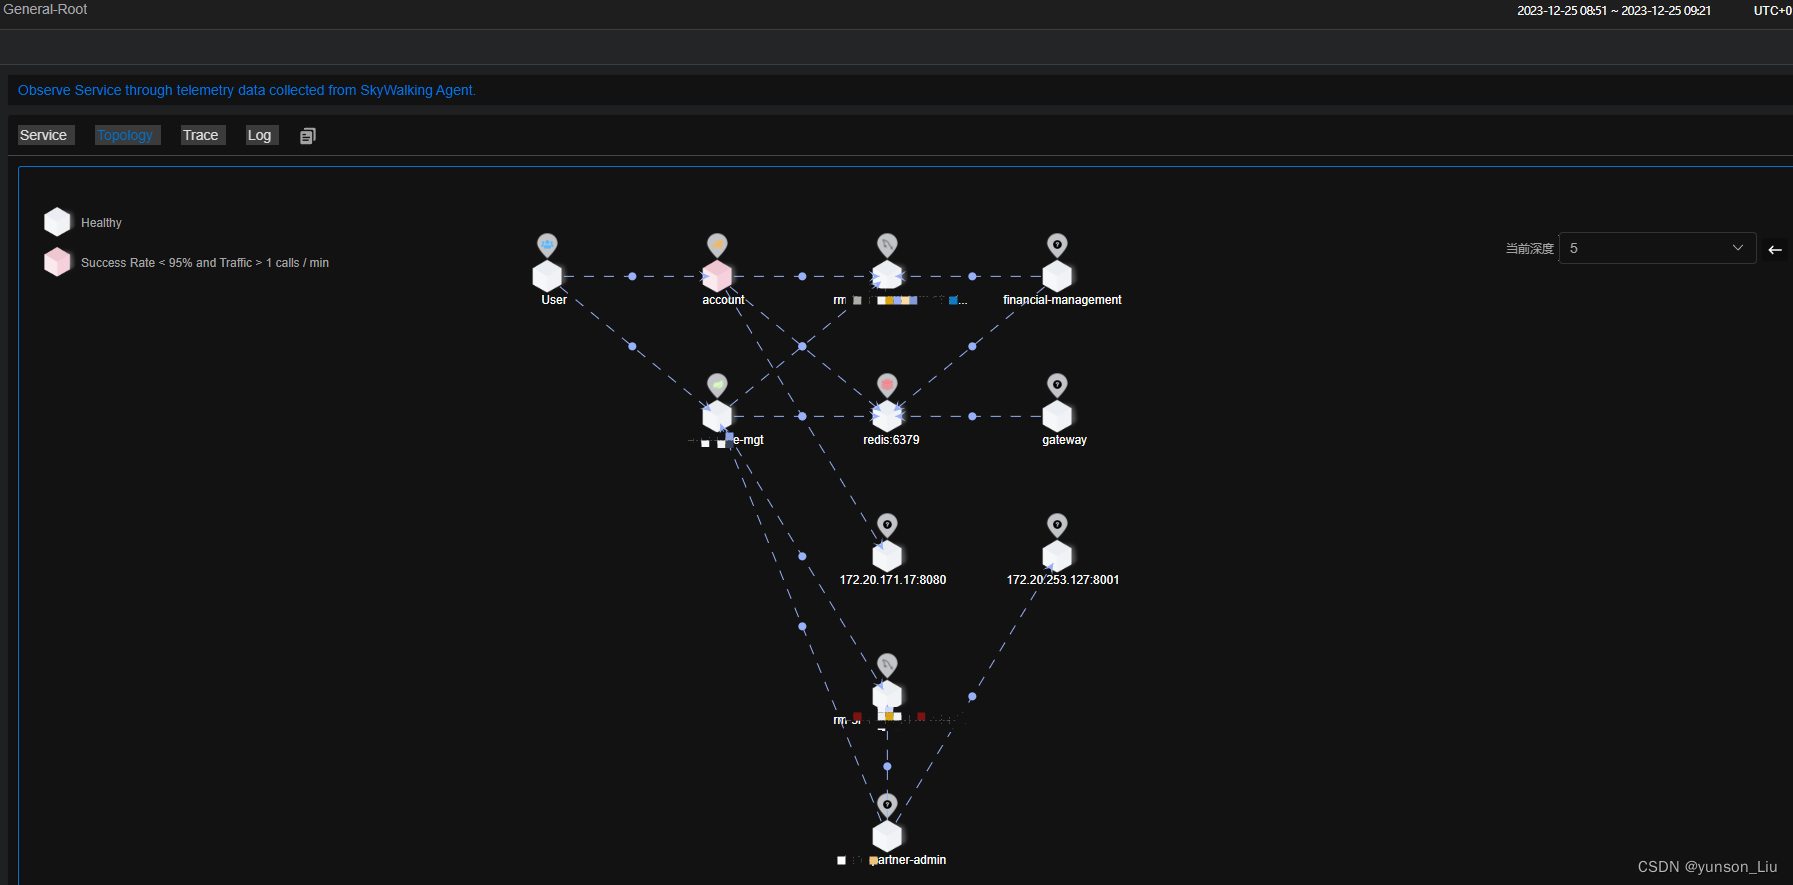1793x885 pixels.
Task: Select the 172.20.171.17:8080 node hexagon
Action: [887, 556]
